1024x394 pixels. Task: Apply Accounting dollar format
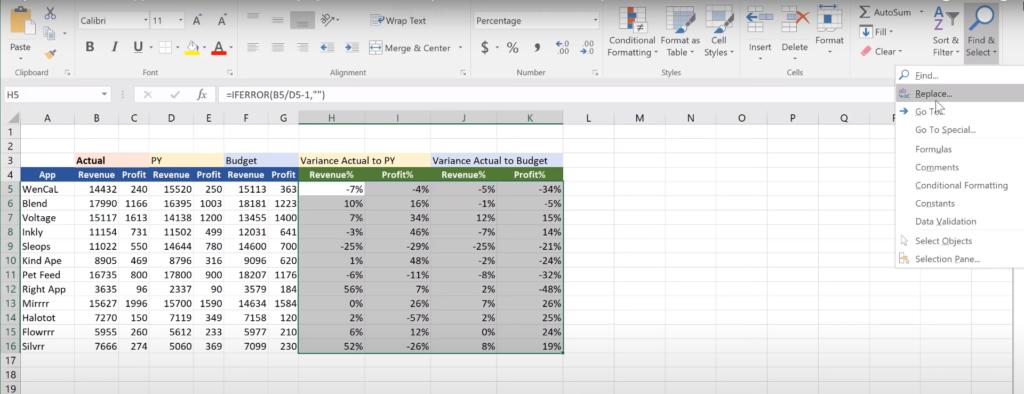coord(485,48)
